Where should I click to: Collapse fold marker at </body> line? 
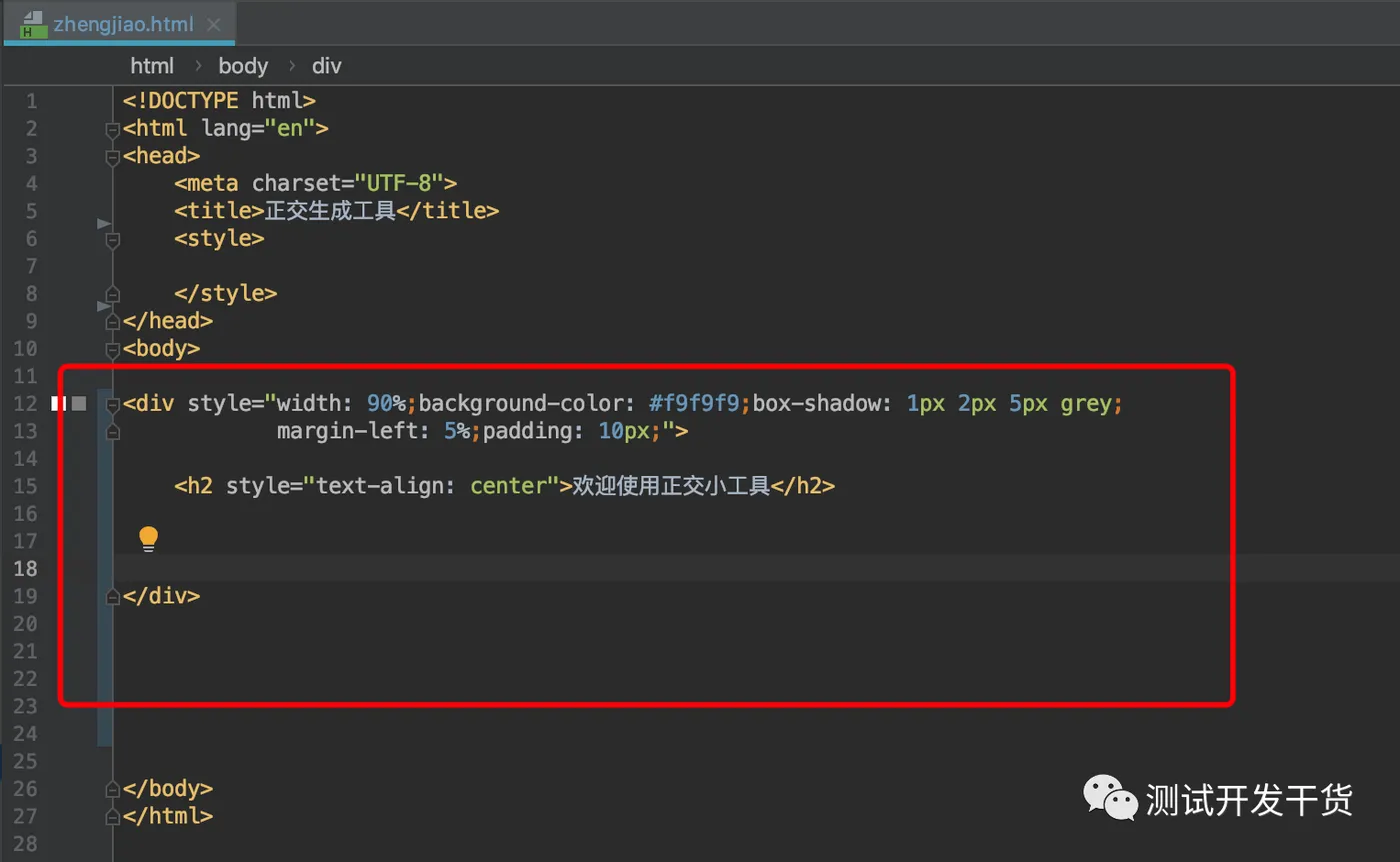point(112,789)
